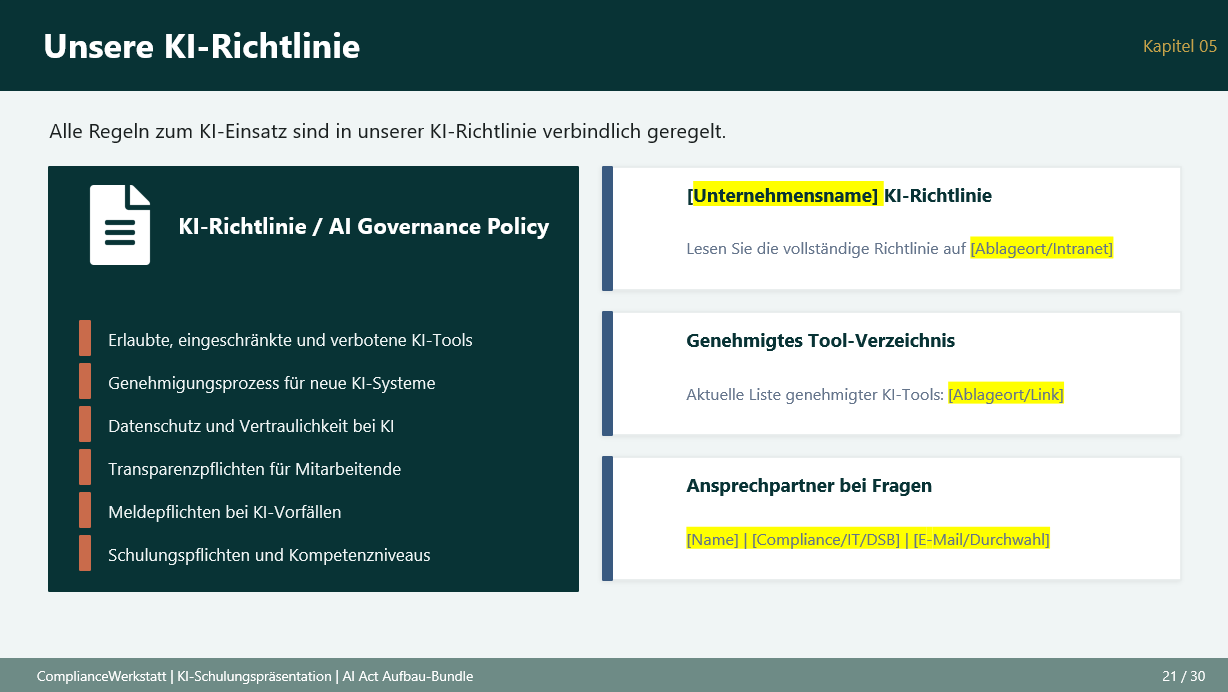The height and width of the screenshot is (692, 1228).
Task: Click the orange marker beside Genehmigungsprozess
Action: click(85, 381)
